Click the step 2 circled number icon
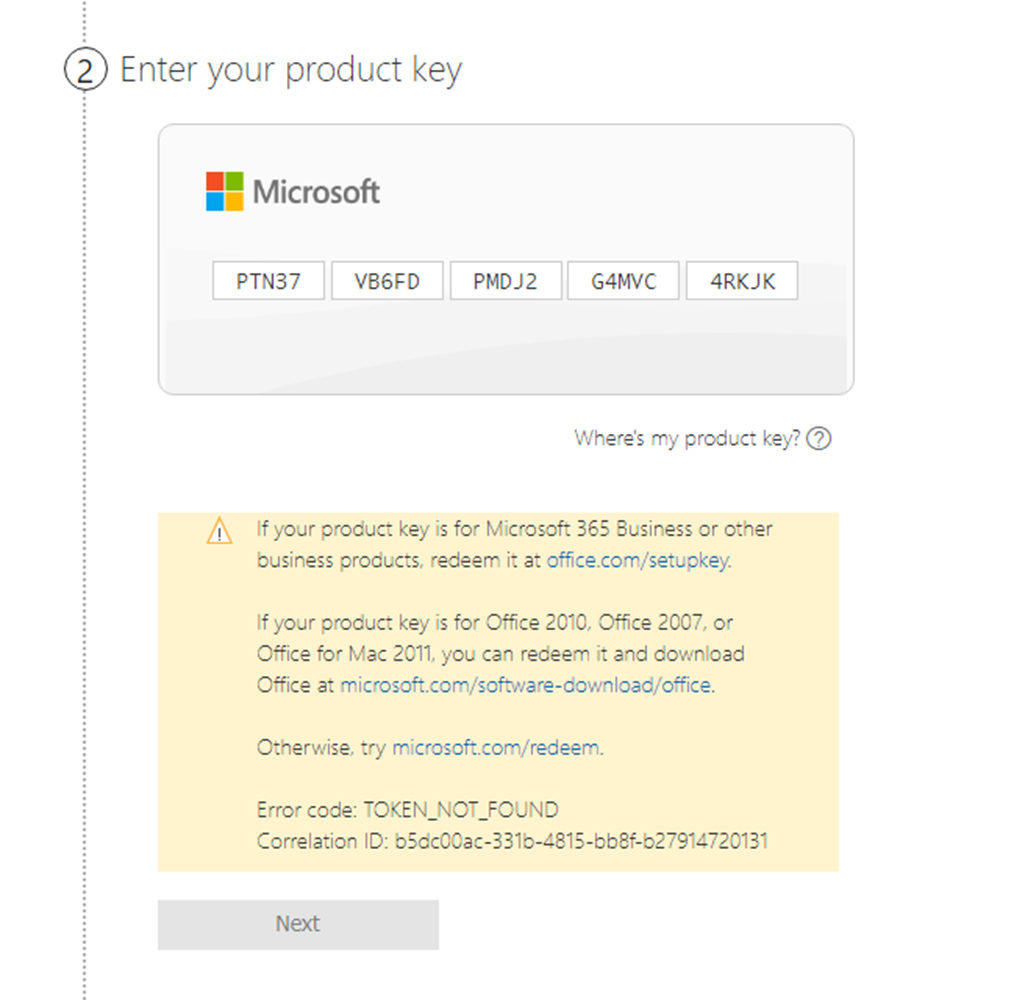Viewport: 1014px width, 1000px height. coord(85,71)
